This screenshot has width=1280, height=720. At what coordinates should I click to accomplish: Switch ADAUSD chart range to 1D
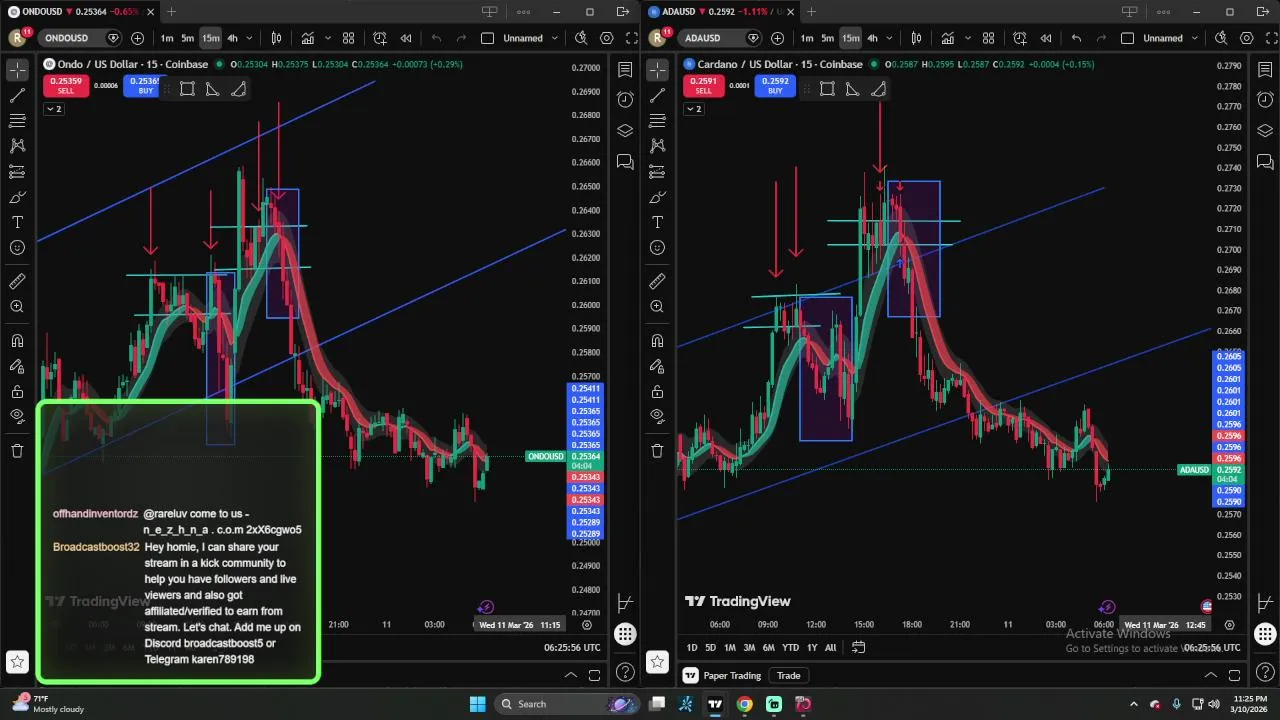pyautogui.click(x=692, y=647)
